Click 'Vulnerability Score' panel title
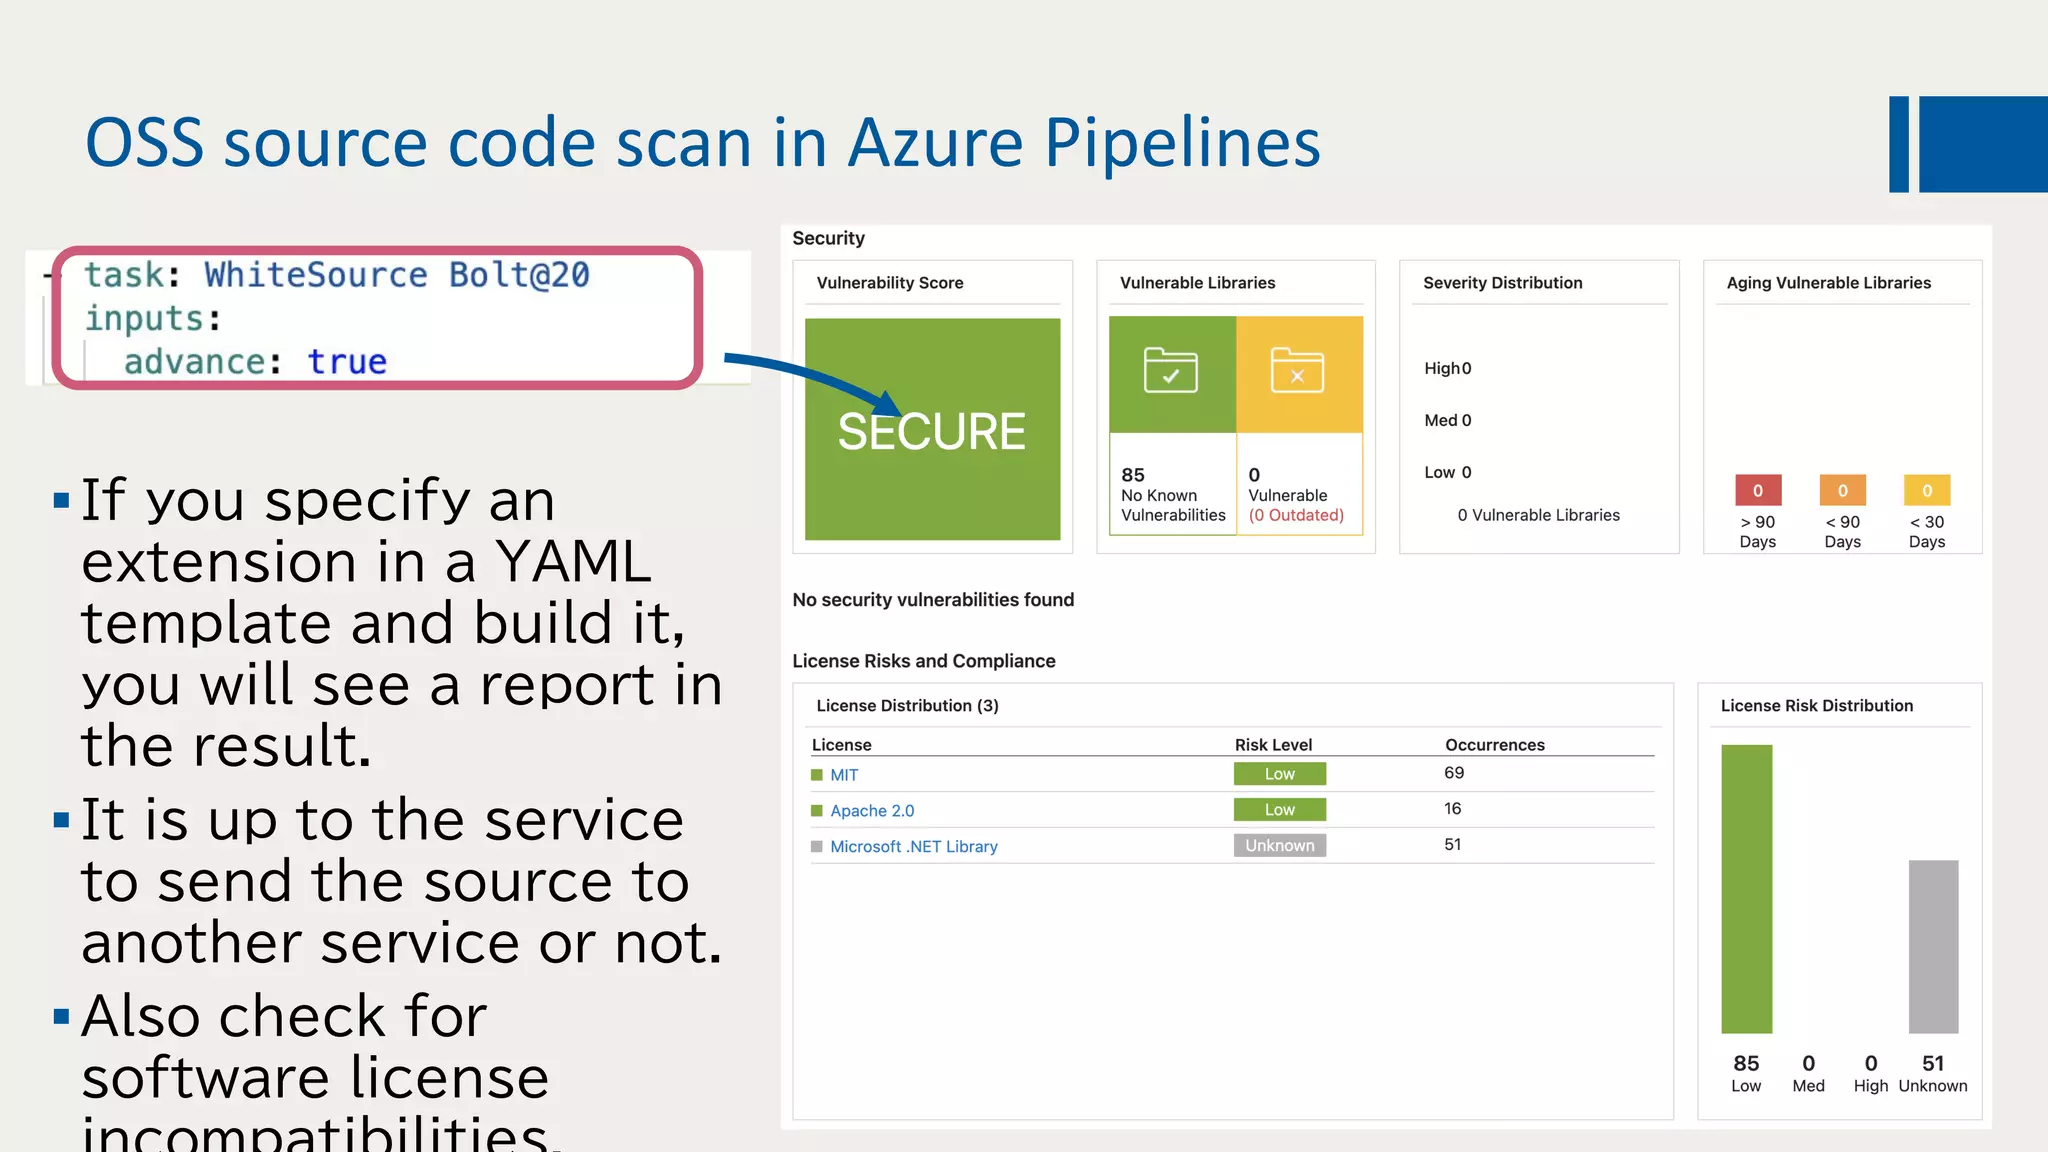 (x=889, y=283)
